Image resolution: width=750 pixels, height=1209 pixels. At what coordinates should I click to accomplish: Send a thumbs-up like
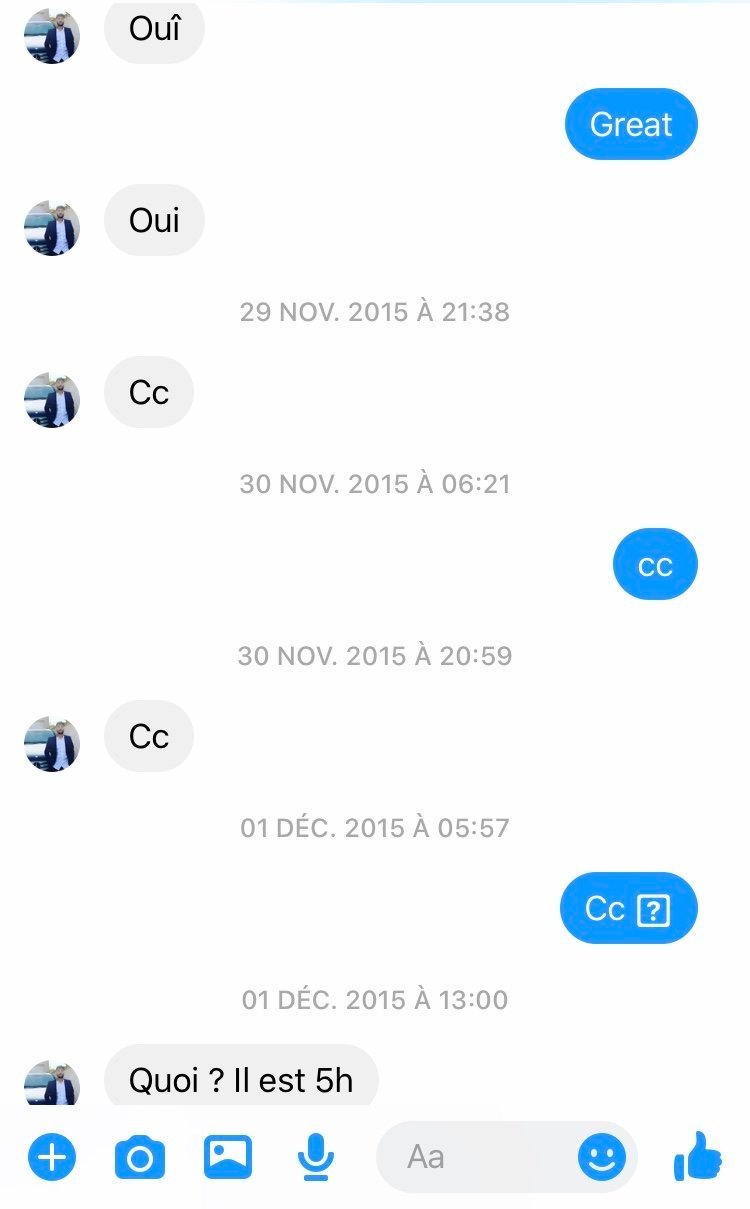698,1156
